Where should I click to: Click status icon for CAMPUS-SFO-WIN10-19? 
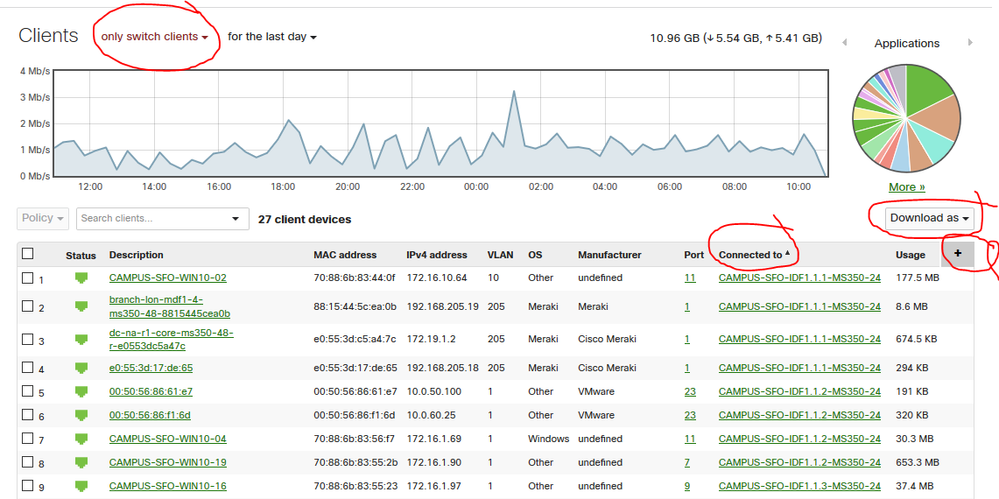pyautogui.click(x=81, y=462)
